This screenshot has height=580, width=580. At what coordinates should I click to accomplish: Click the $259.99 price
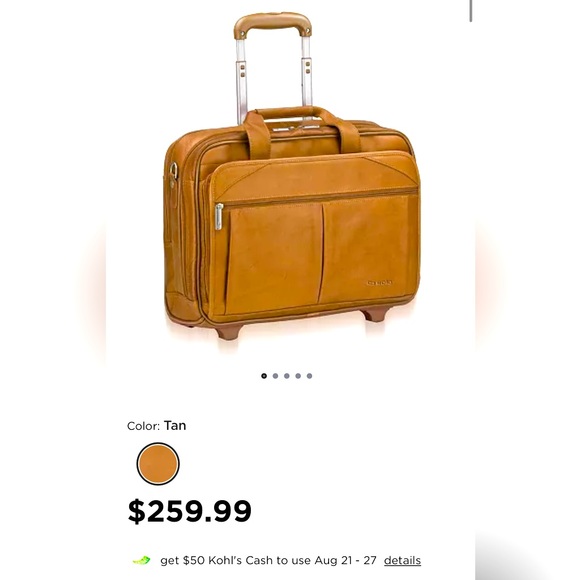coord(190,511)
